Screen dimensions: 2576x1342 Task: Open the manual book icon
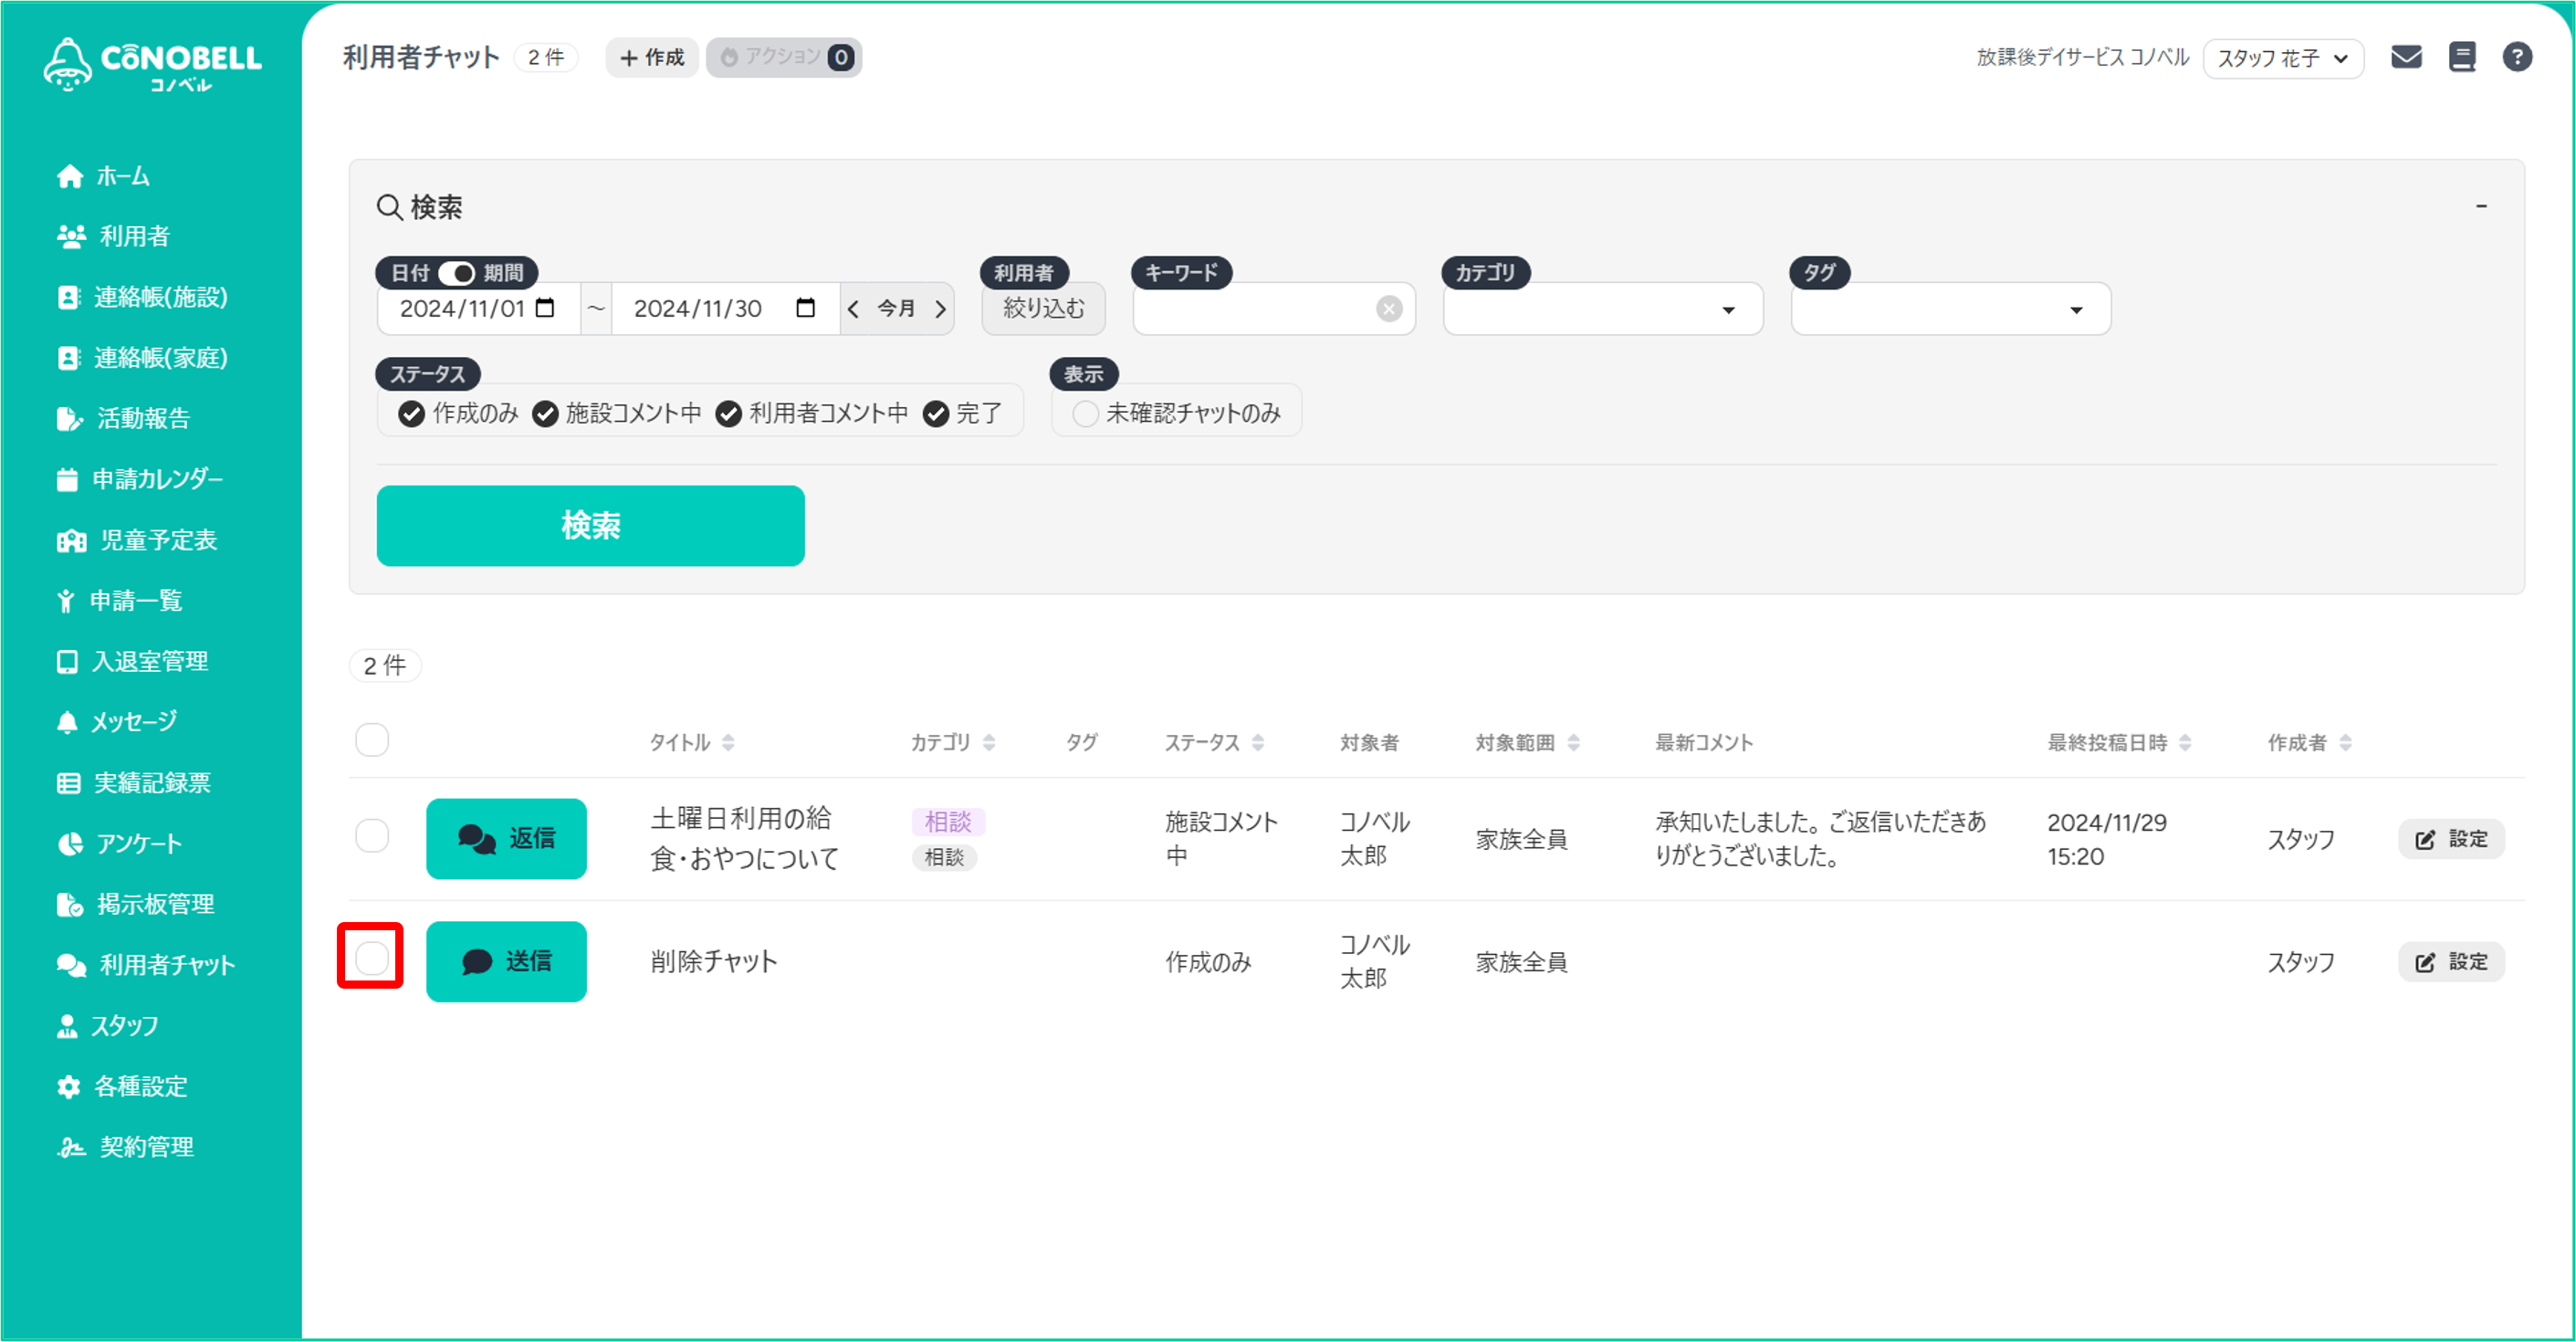(x=2461, y=57)
